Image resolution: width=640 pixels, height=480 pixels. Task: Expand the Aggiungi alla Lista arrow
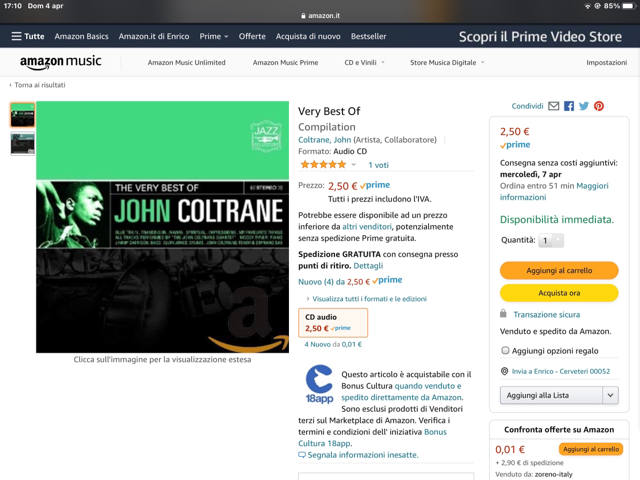[x=610, y=395]
